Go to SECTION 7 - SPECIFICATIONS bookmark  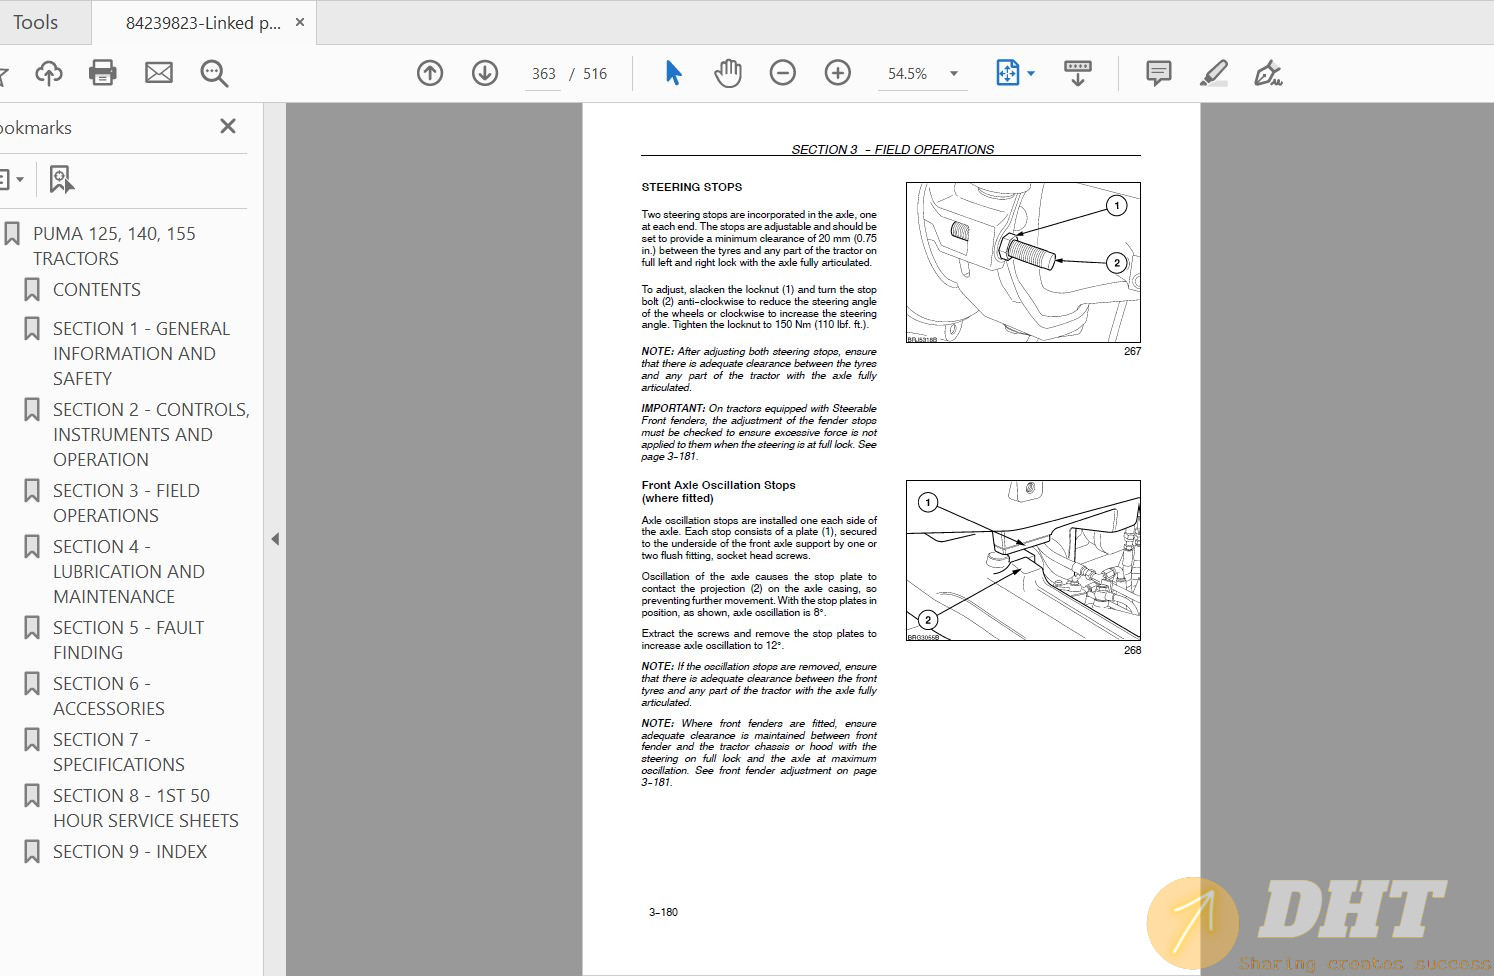tap(118, 752)
